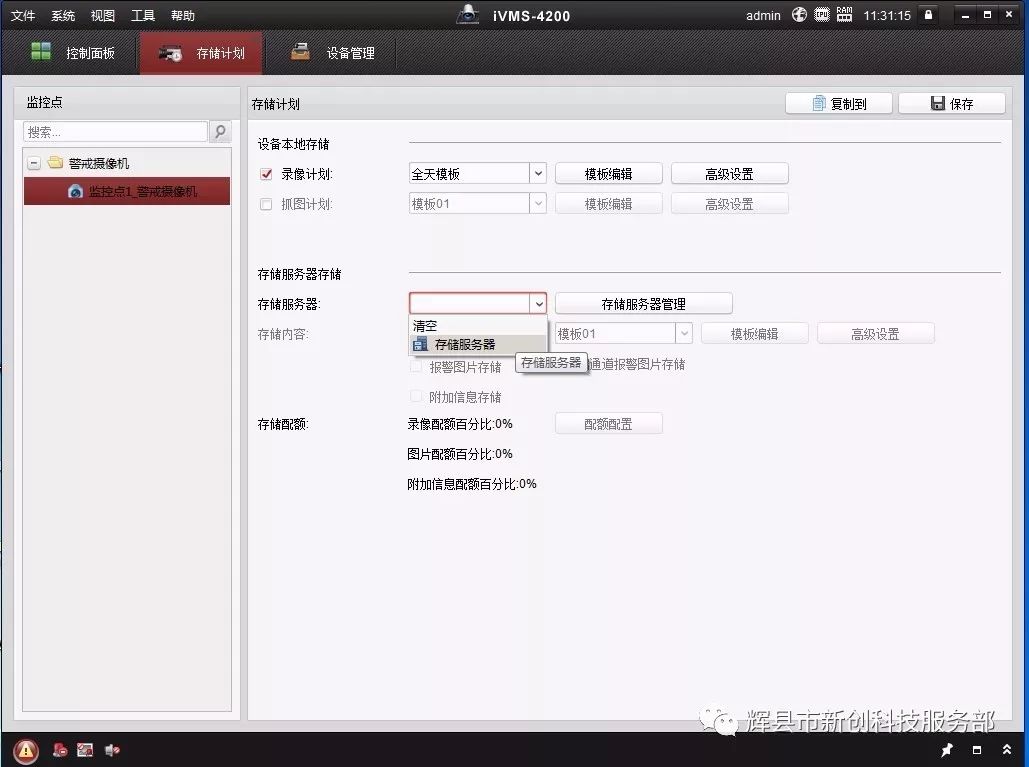
Task: Click 模板编辑 in 存储内容 row
Action: click(755, 334)
